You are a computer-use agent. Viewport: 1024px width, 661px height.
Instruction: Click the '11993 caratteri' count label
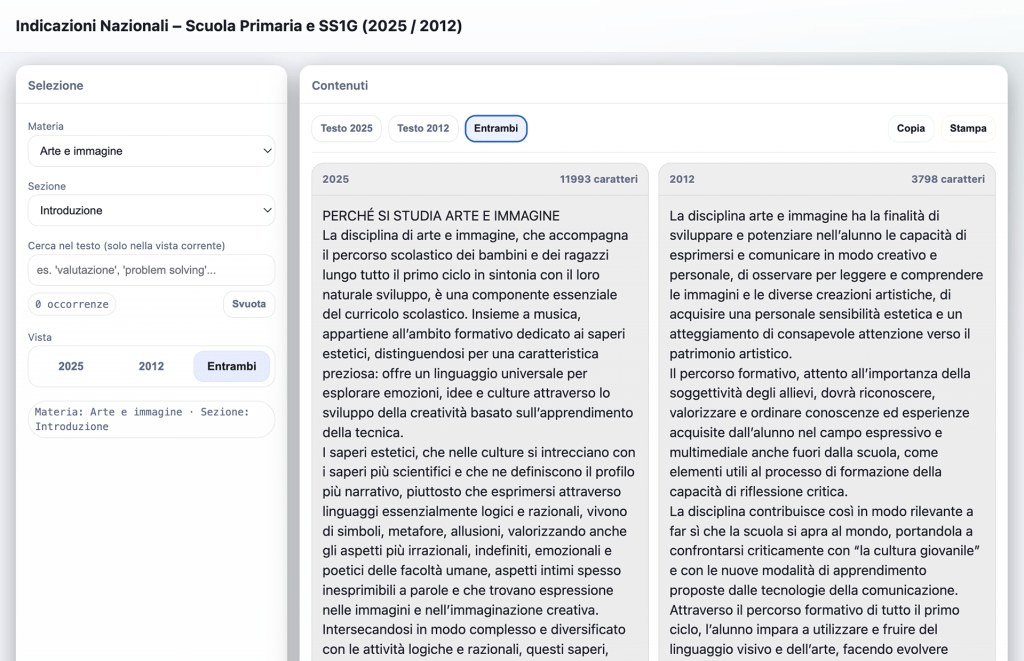tap(598, 180)
